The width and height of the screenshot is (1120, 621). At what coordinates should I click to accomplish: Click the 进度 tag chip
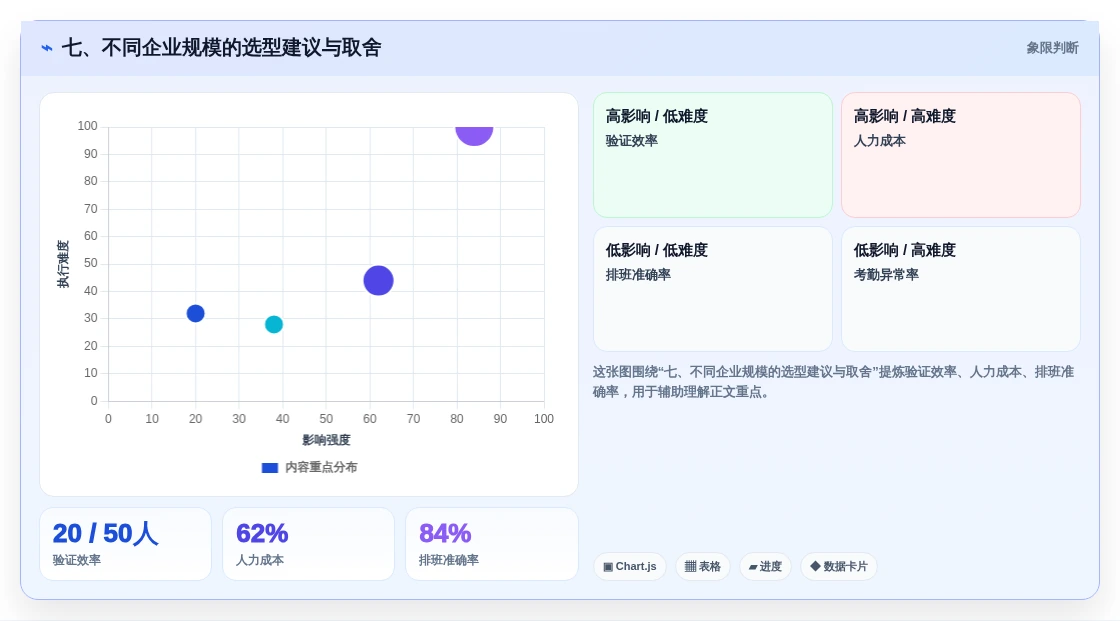point(765,567)
